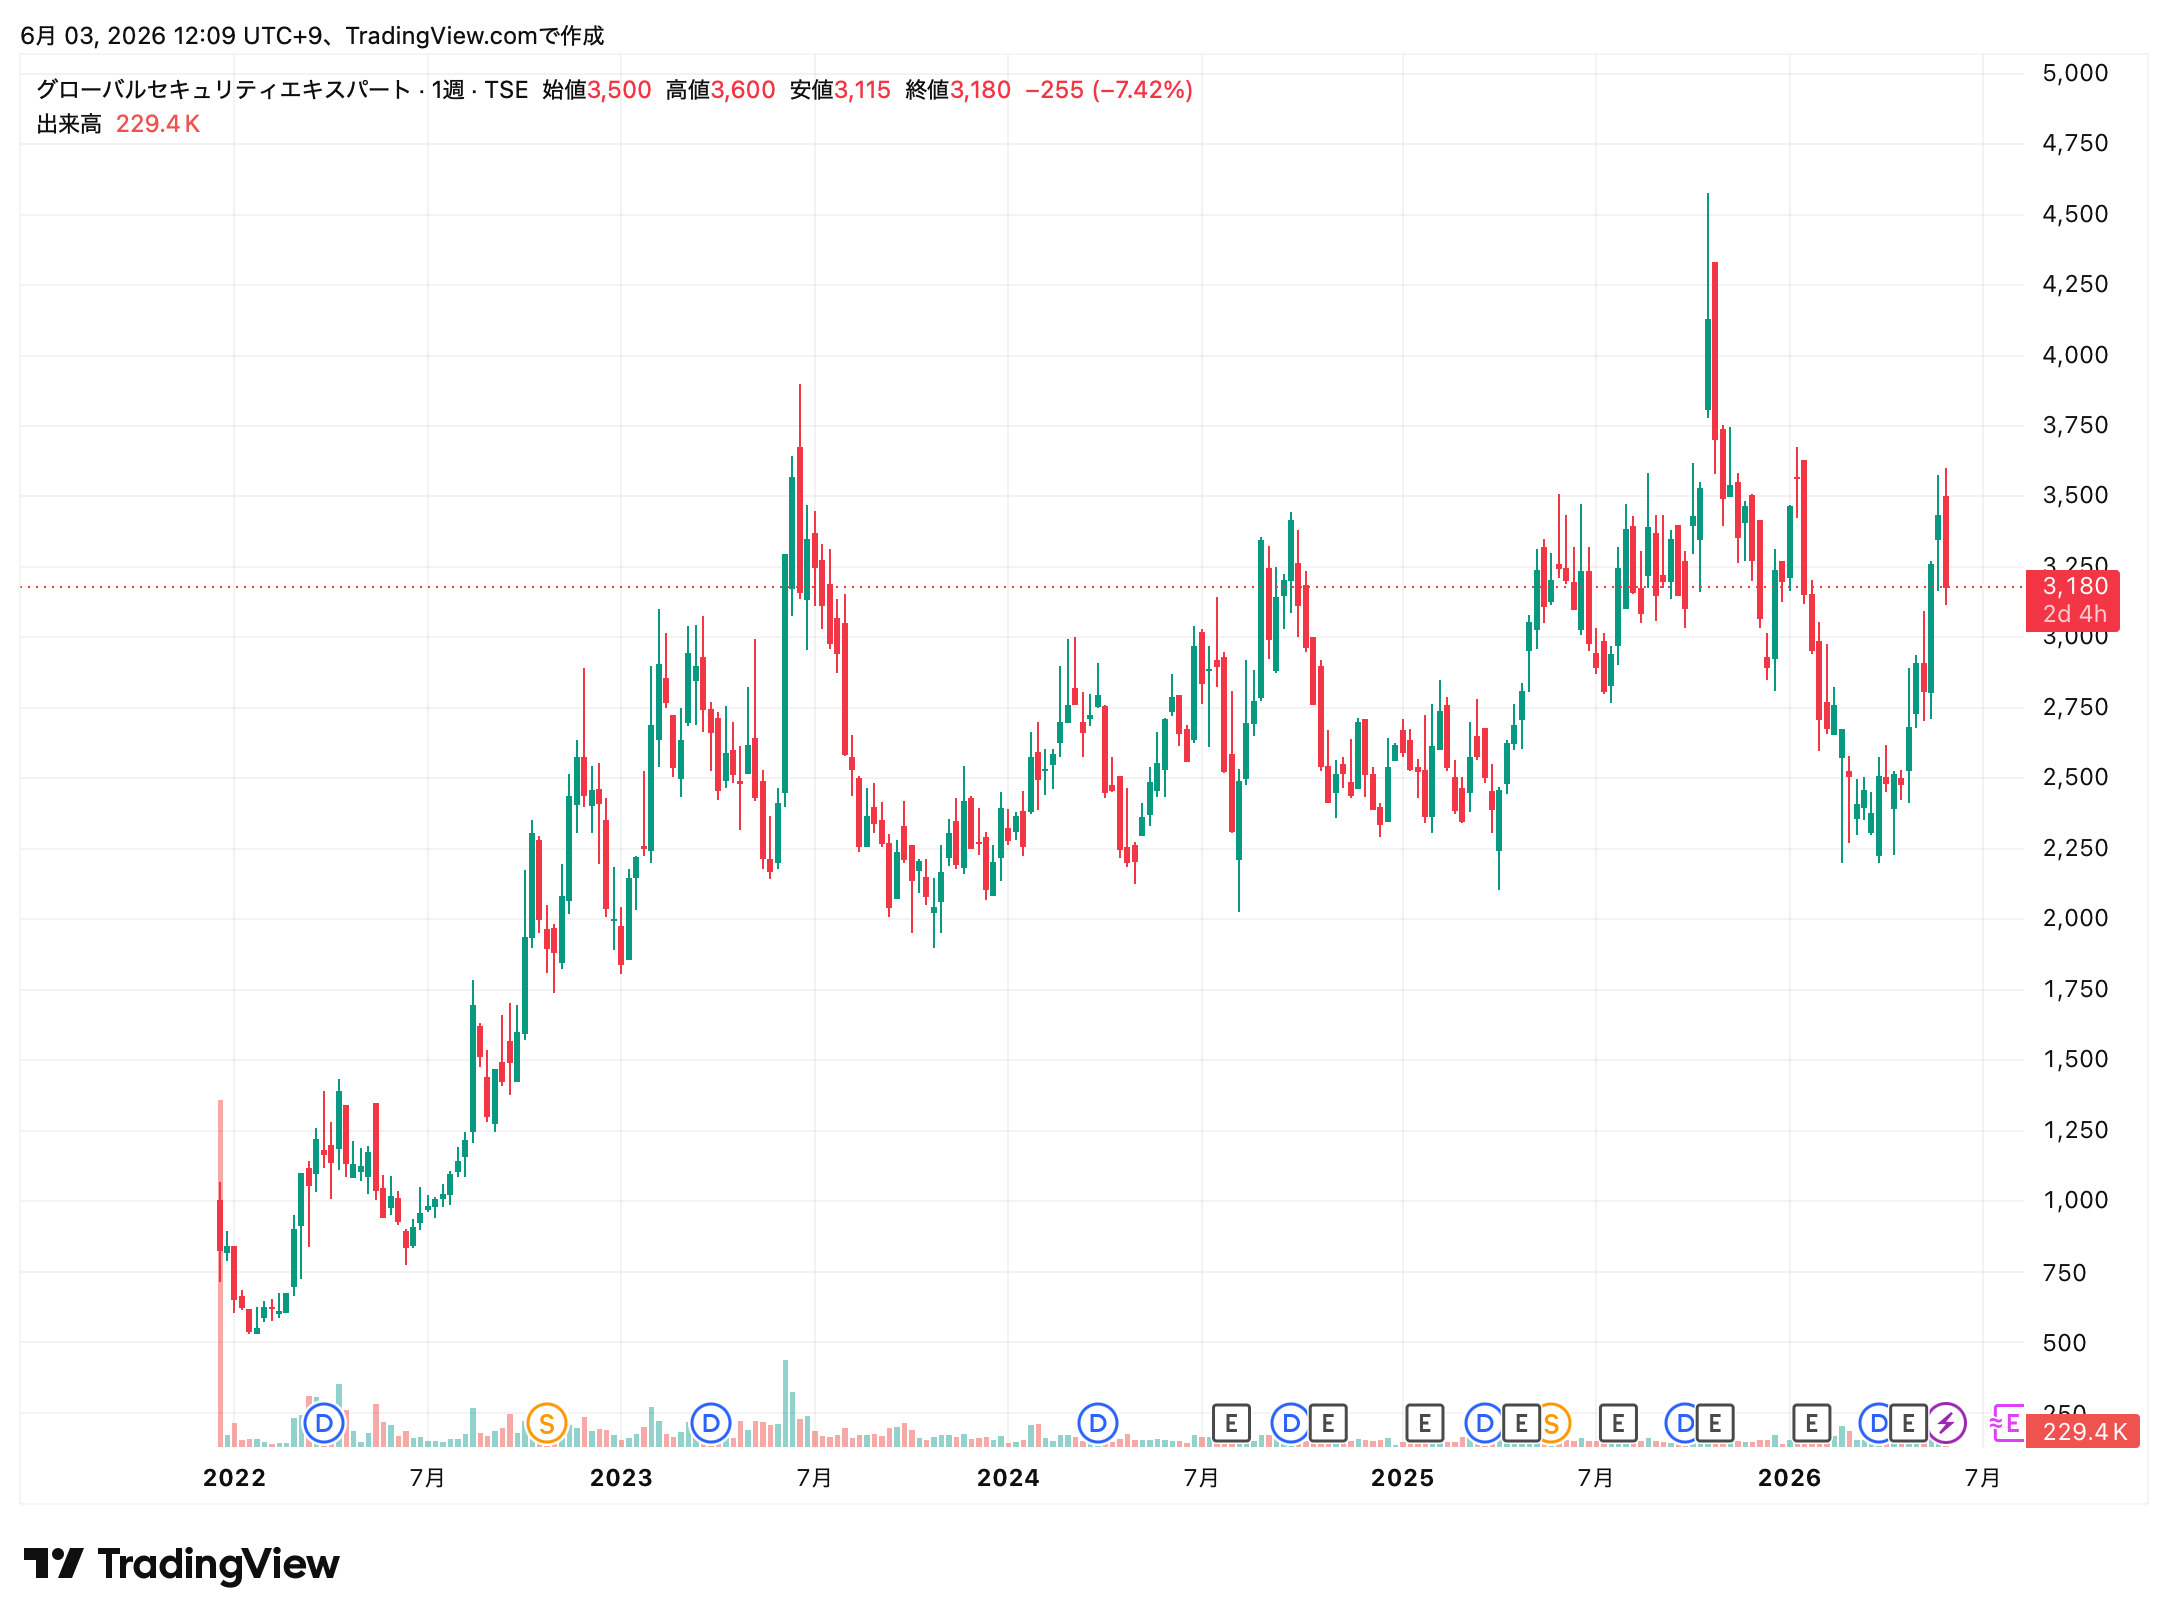This screenshot has width=2168, height=1624.
Task: Open the first earnings E marker after July 2024
Action: (x=1231, y=1422)
